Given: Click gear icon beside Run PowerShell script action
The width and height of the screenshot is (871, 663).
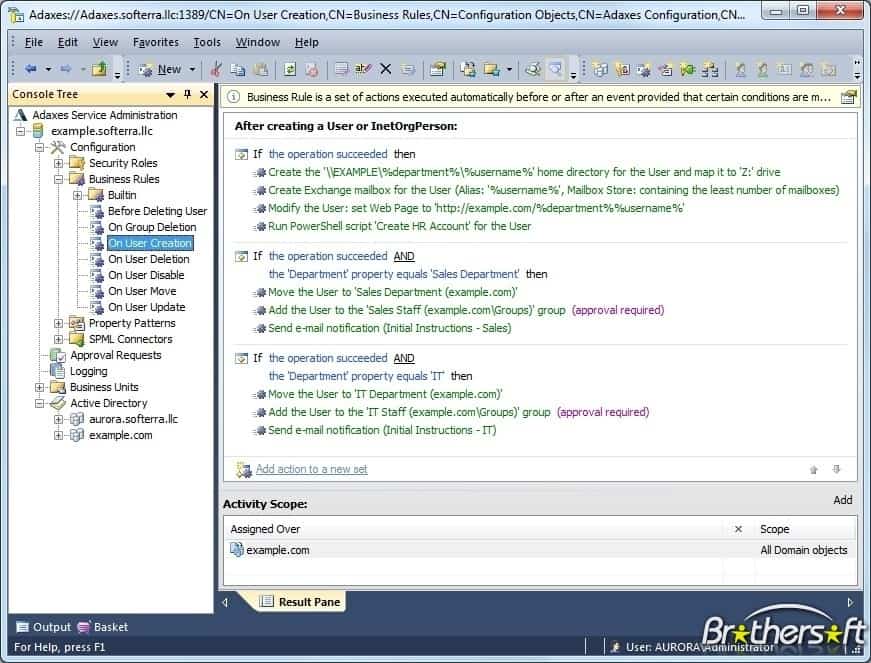Looking at the screenshot, I should coord(259,227).
